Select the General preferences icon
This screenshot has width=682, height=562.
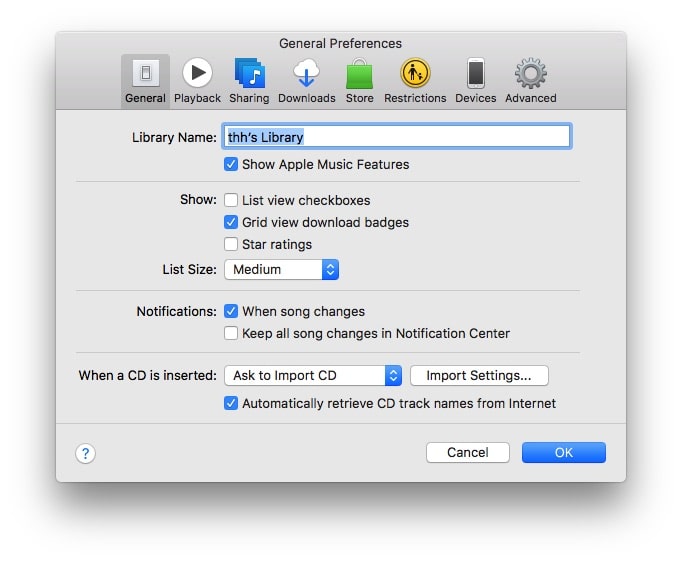tap(145, 74)
